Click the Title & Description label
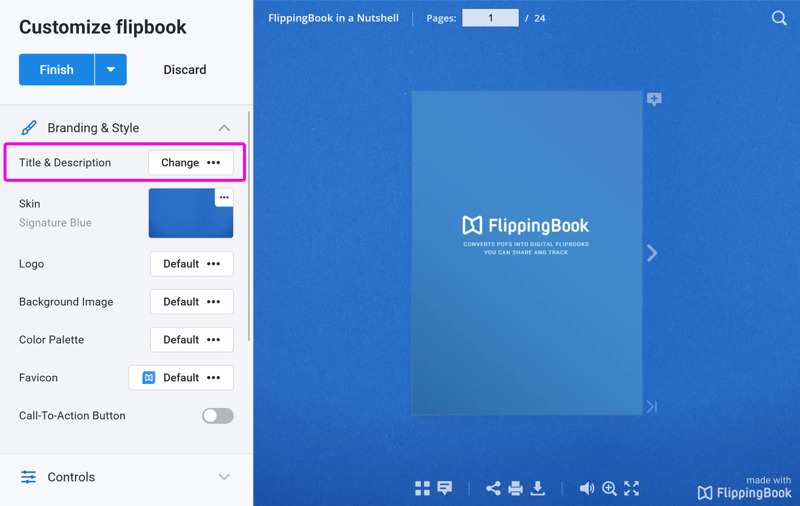This screenshot has height=506, width=800. click(x=65, y=163)
